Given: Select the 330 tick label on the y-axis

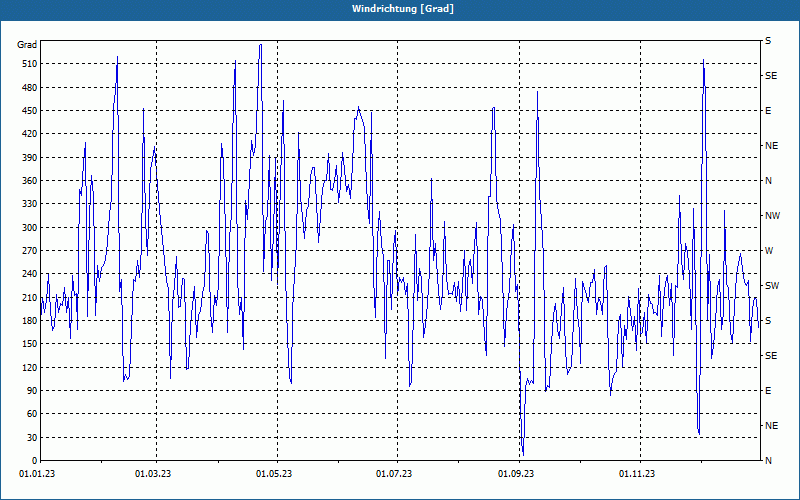Looking at the screenshot, I should coord(30,204).
